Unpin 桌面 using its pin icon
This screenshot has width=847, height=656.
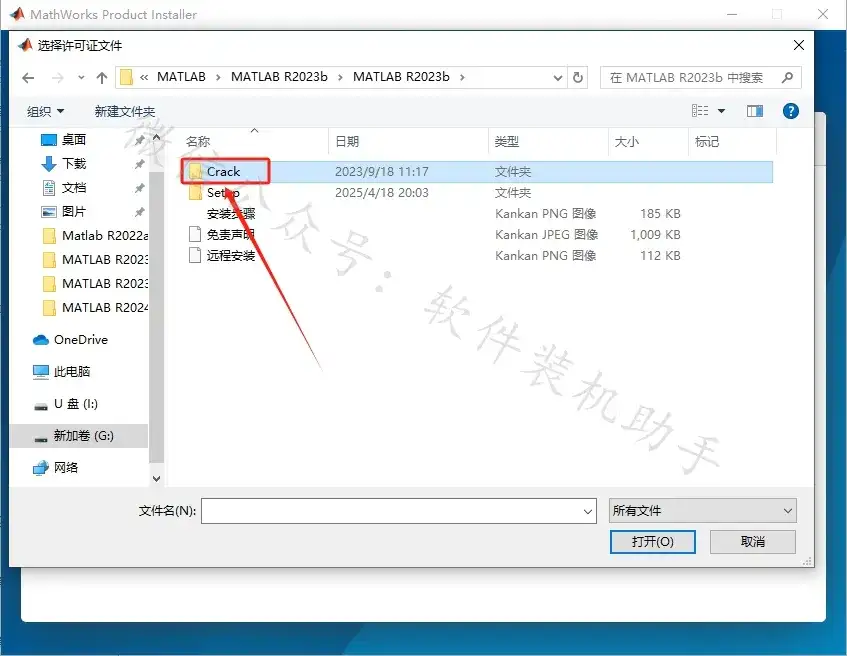pos(139,140)
